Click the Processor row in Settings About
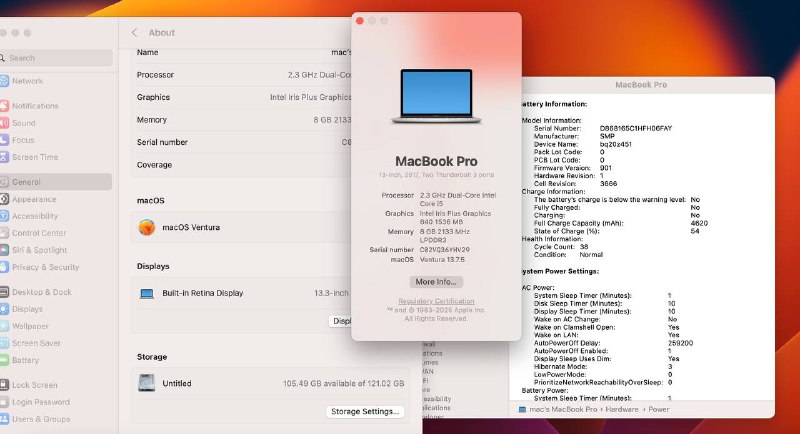The height and width of the screenshot is (434, 800). [x=241, y=74]
